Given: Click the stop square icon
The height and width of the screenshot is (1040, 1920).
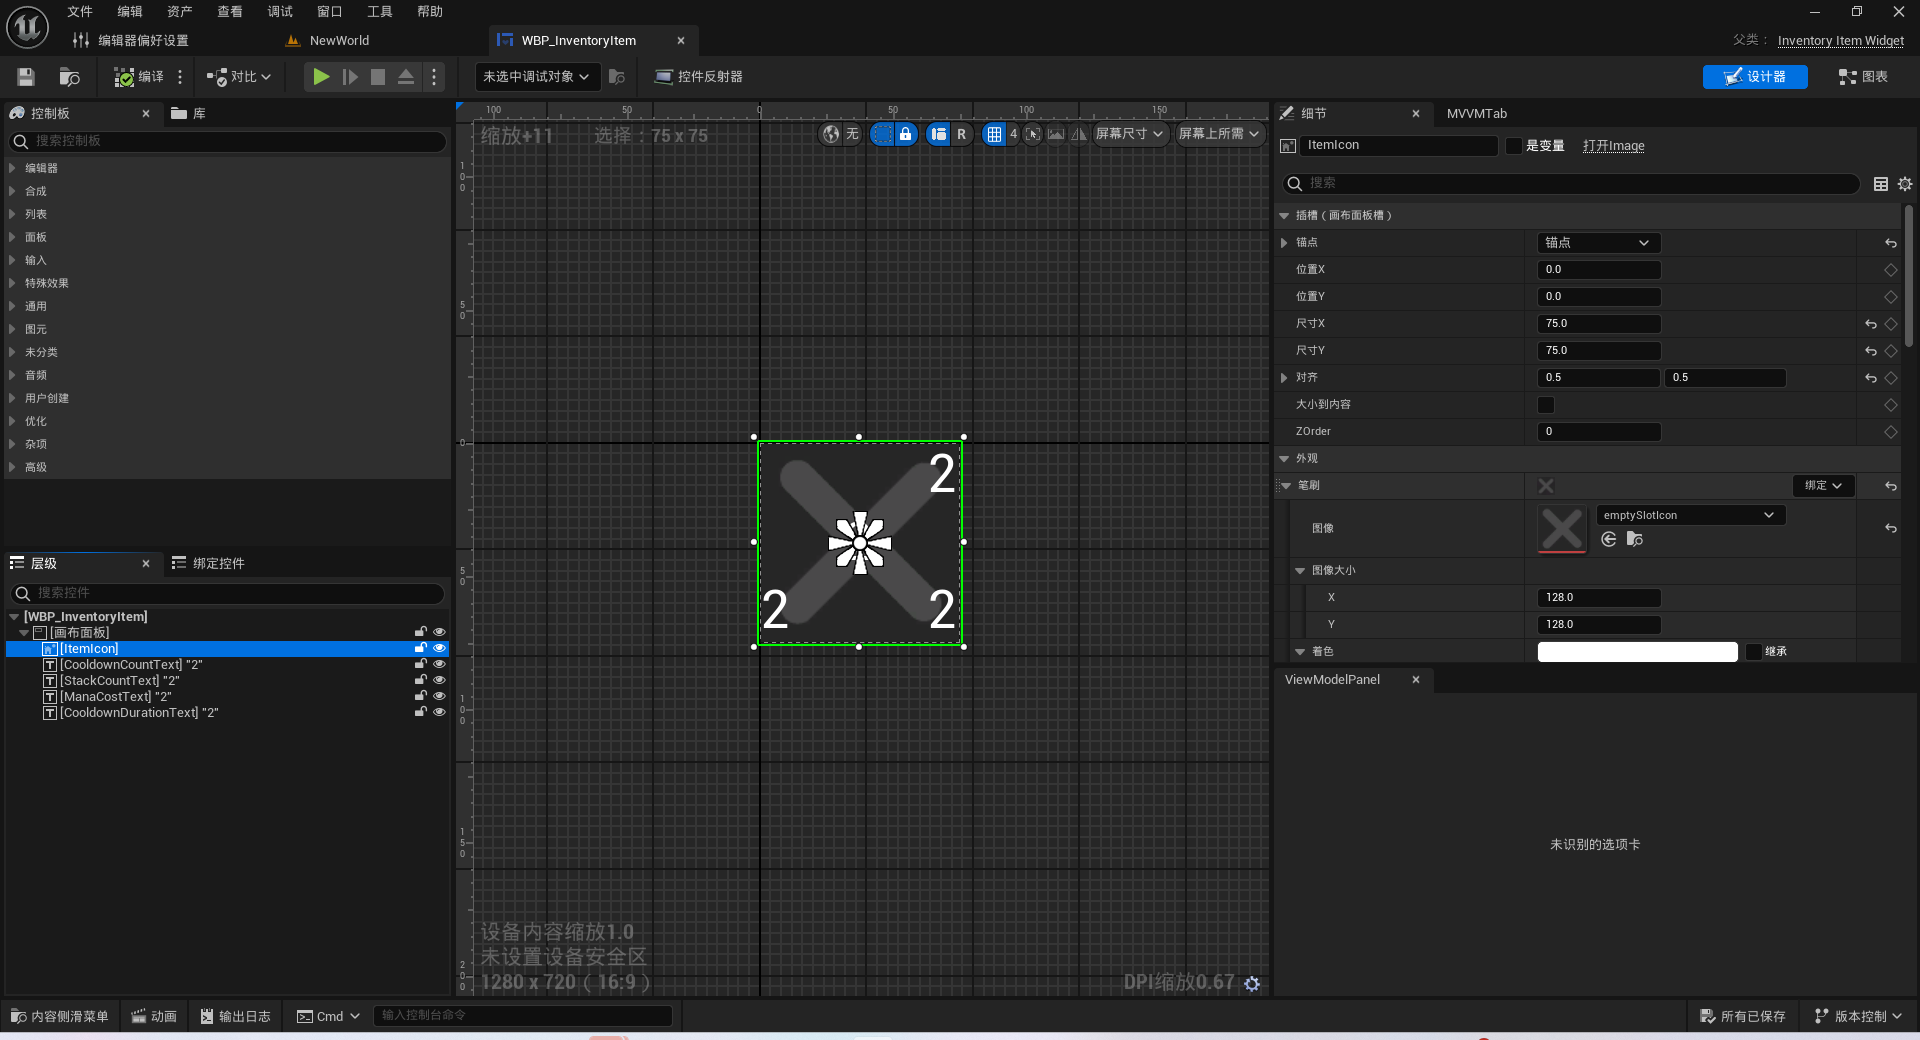Looking at the screenshot, I should coord(378,77).
